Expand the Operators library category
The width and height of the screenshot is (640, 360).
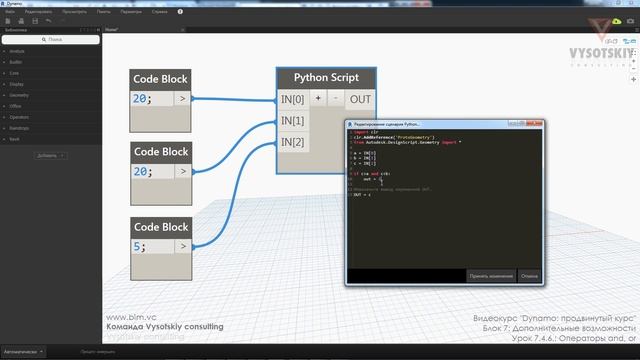(19, 117)
